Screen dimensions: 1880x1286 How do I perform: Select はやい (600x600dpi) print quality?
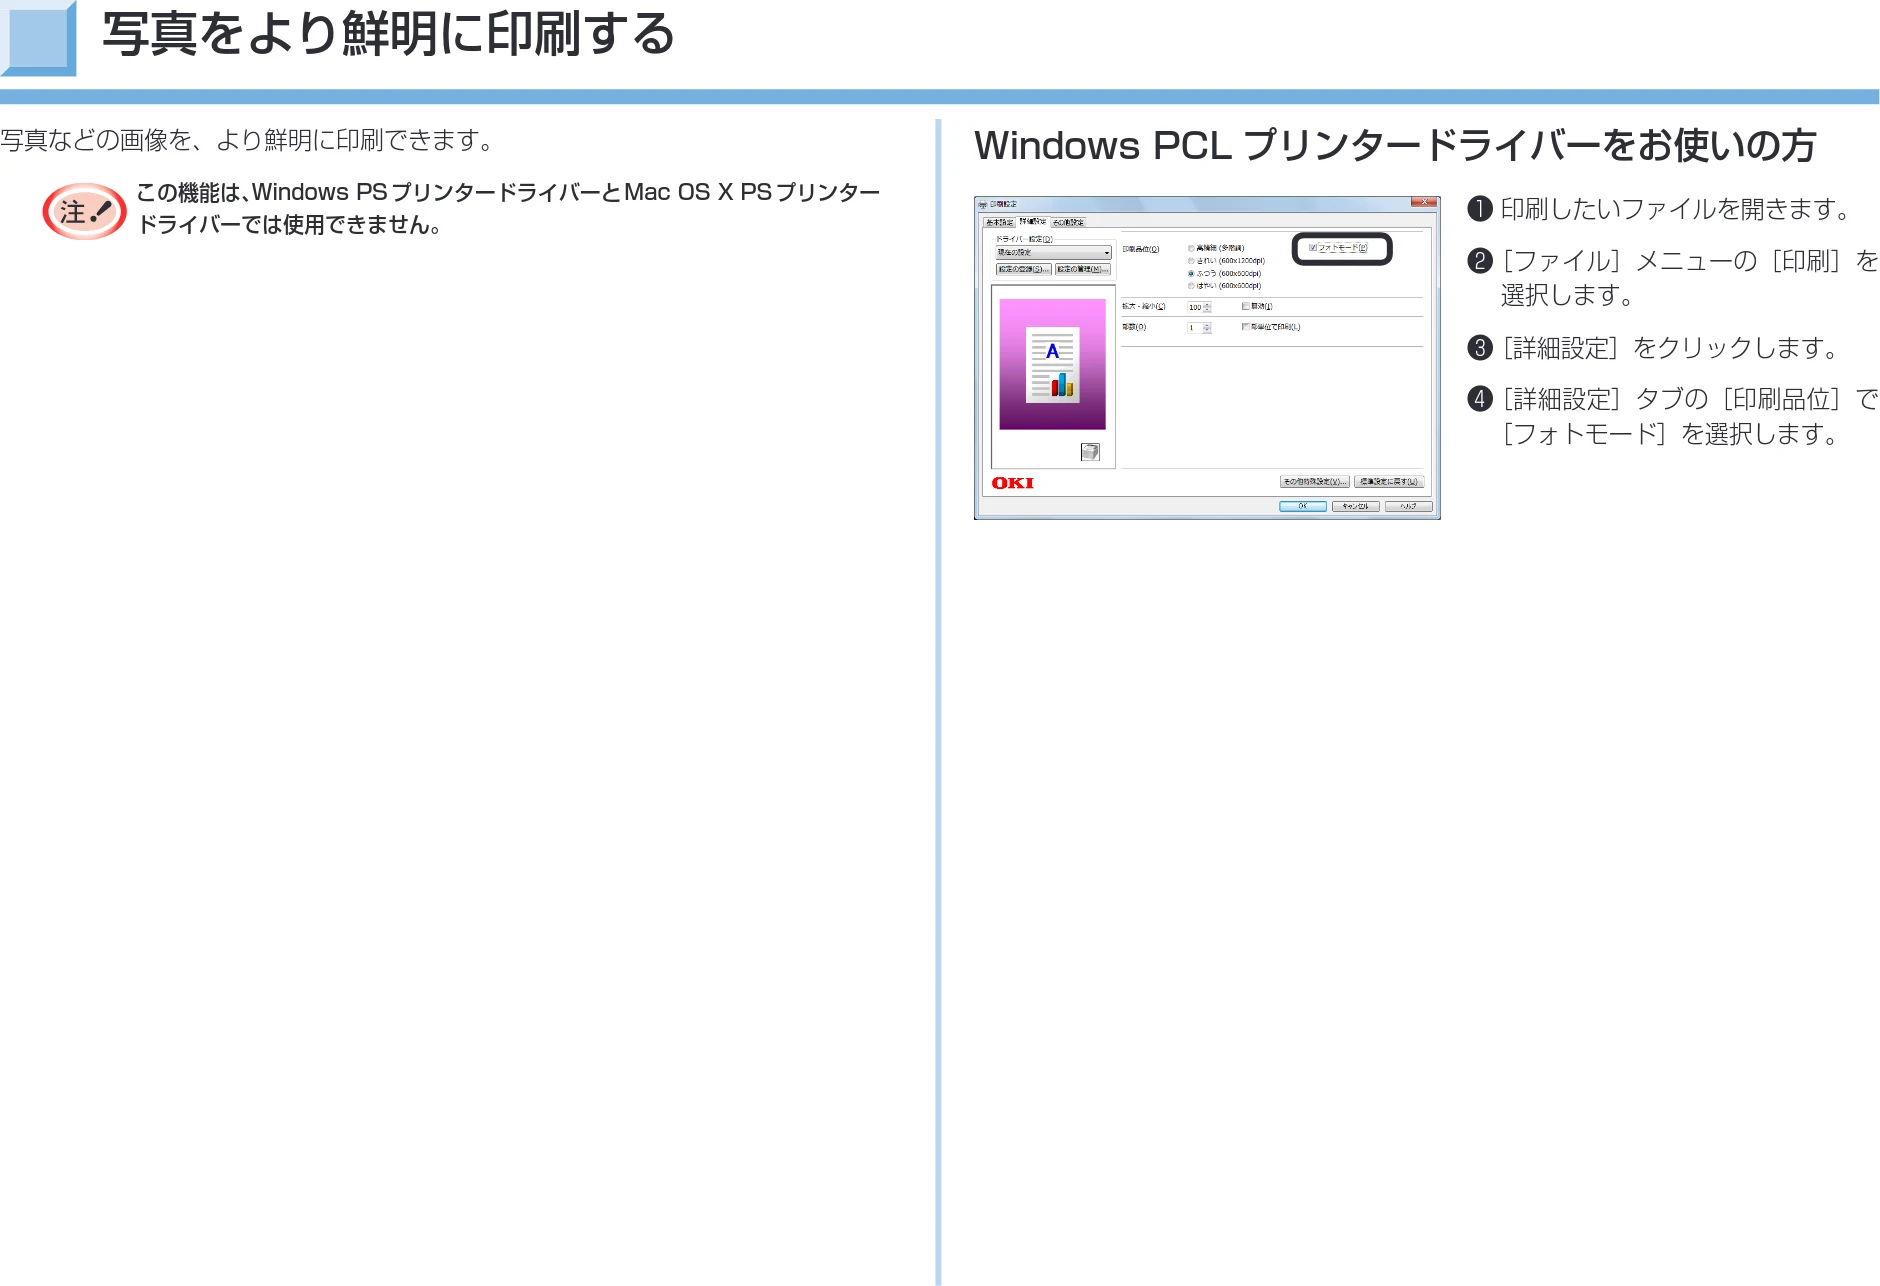pos(1191,286)
